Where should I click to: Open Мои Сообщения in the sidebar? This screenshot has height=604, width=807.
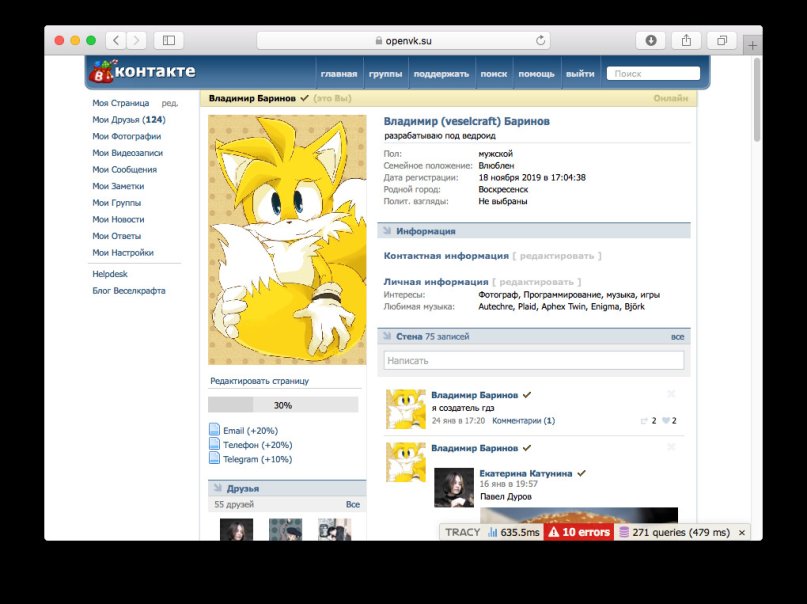[124, 169]
